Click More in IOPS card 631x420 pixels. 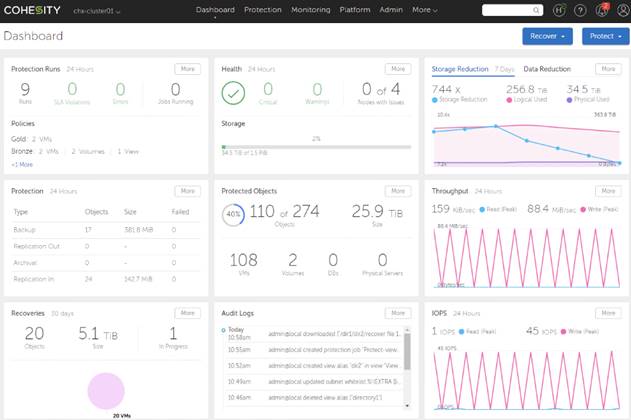click(x=608, y=313)
